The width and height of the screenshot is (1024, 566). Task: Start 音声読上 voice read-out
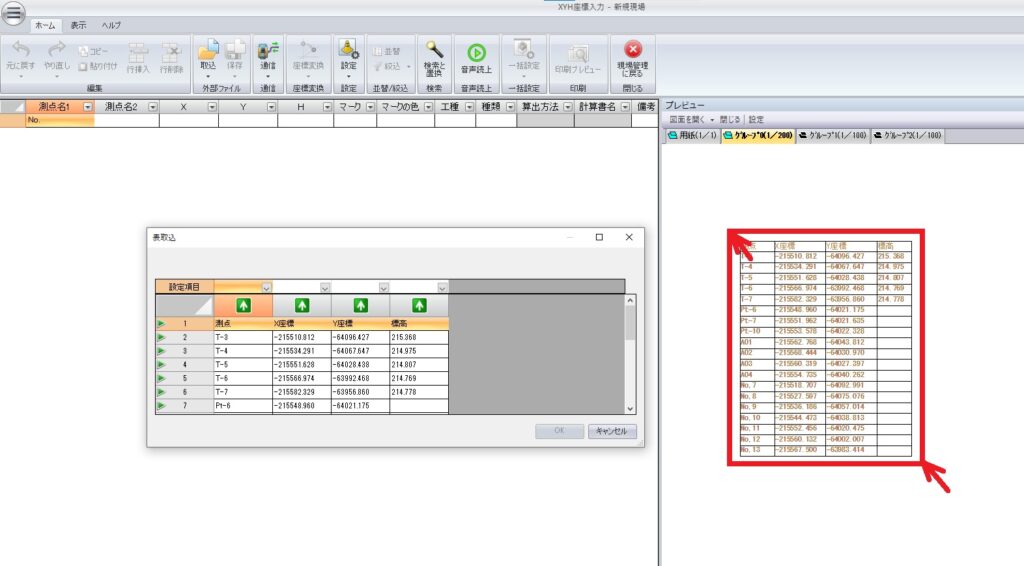pyautogui.click(x=476, y=51)
